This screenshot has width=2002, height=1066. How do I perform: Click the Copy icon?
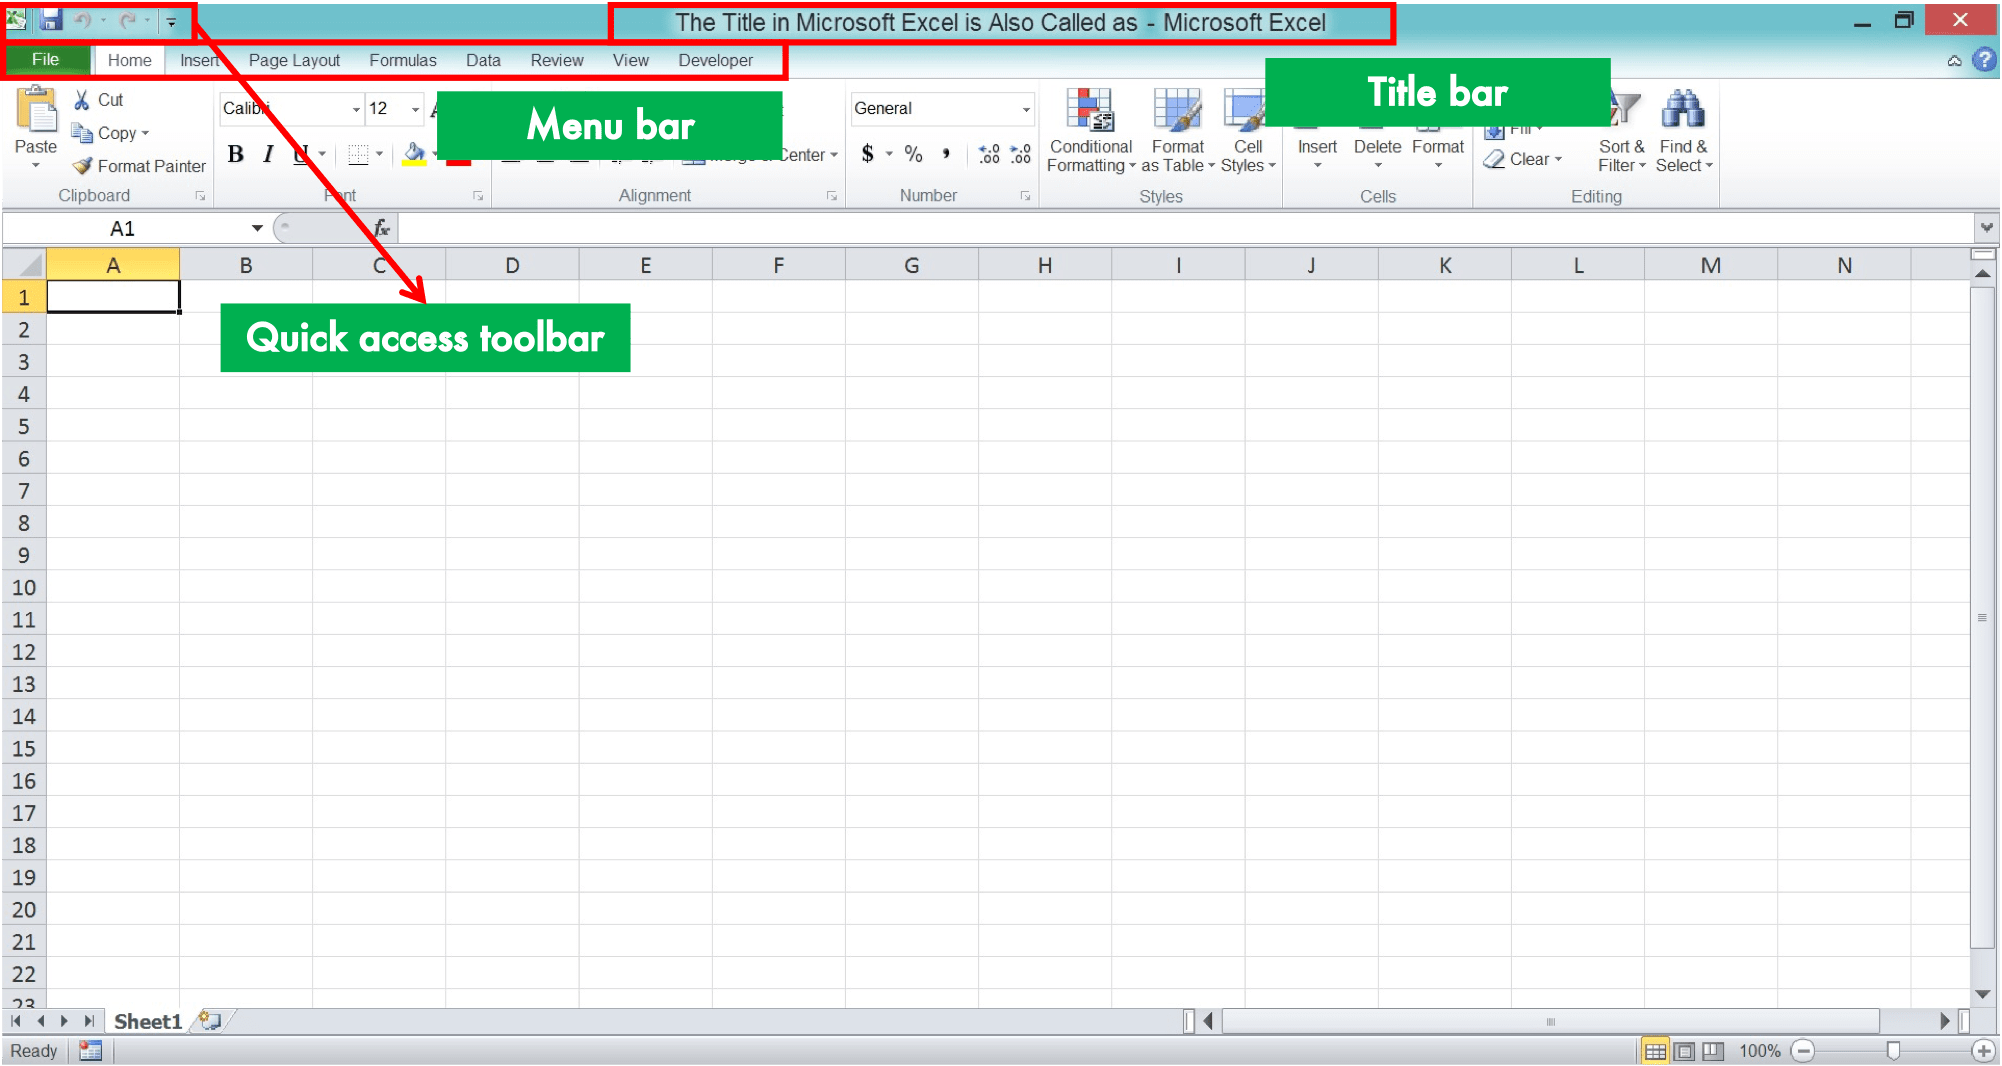(x=82, y=133)
